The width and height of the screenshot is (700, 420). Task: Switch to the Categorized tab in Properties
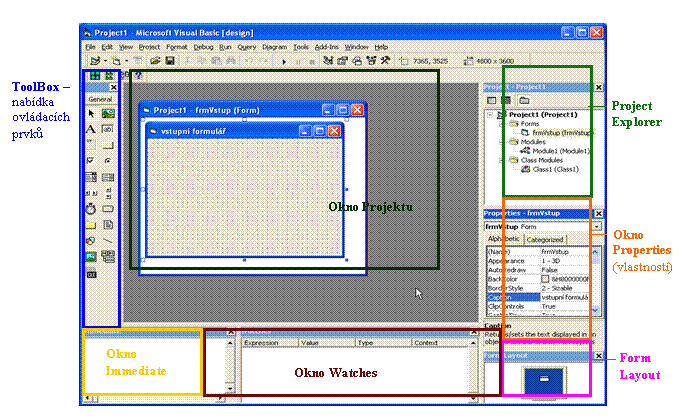point(545,240)
